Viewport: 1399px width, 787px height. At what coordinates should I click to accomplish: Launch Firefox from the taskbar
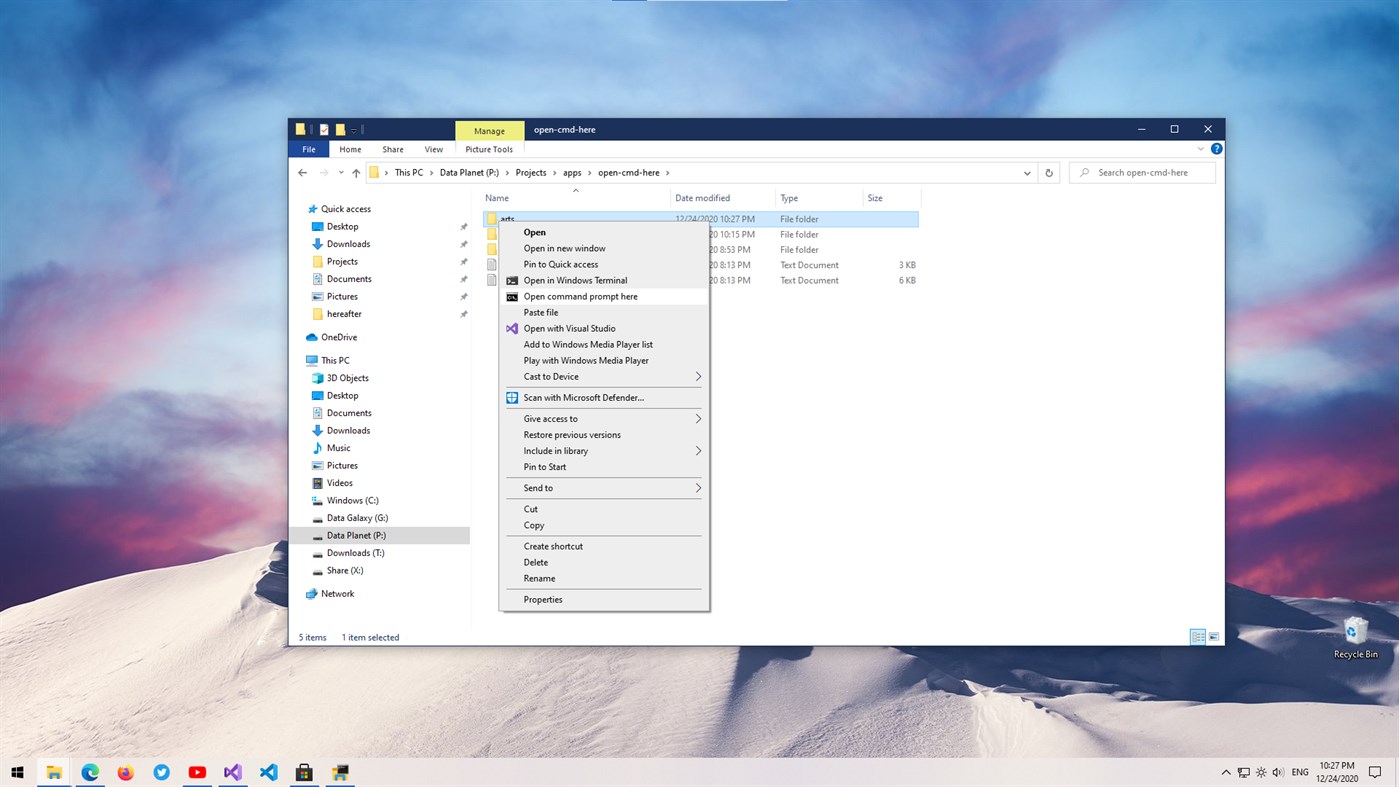tap(125, 772)
